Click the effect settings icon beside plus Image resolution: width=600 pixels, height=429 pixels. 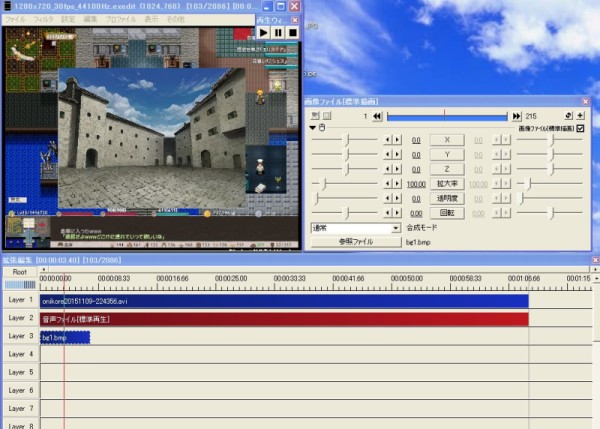pyautogui.click(x=568, y=115)
